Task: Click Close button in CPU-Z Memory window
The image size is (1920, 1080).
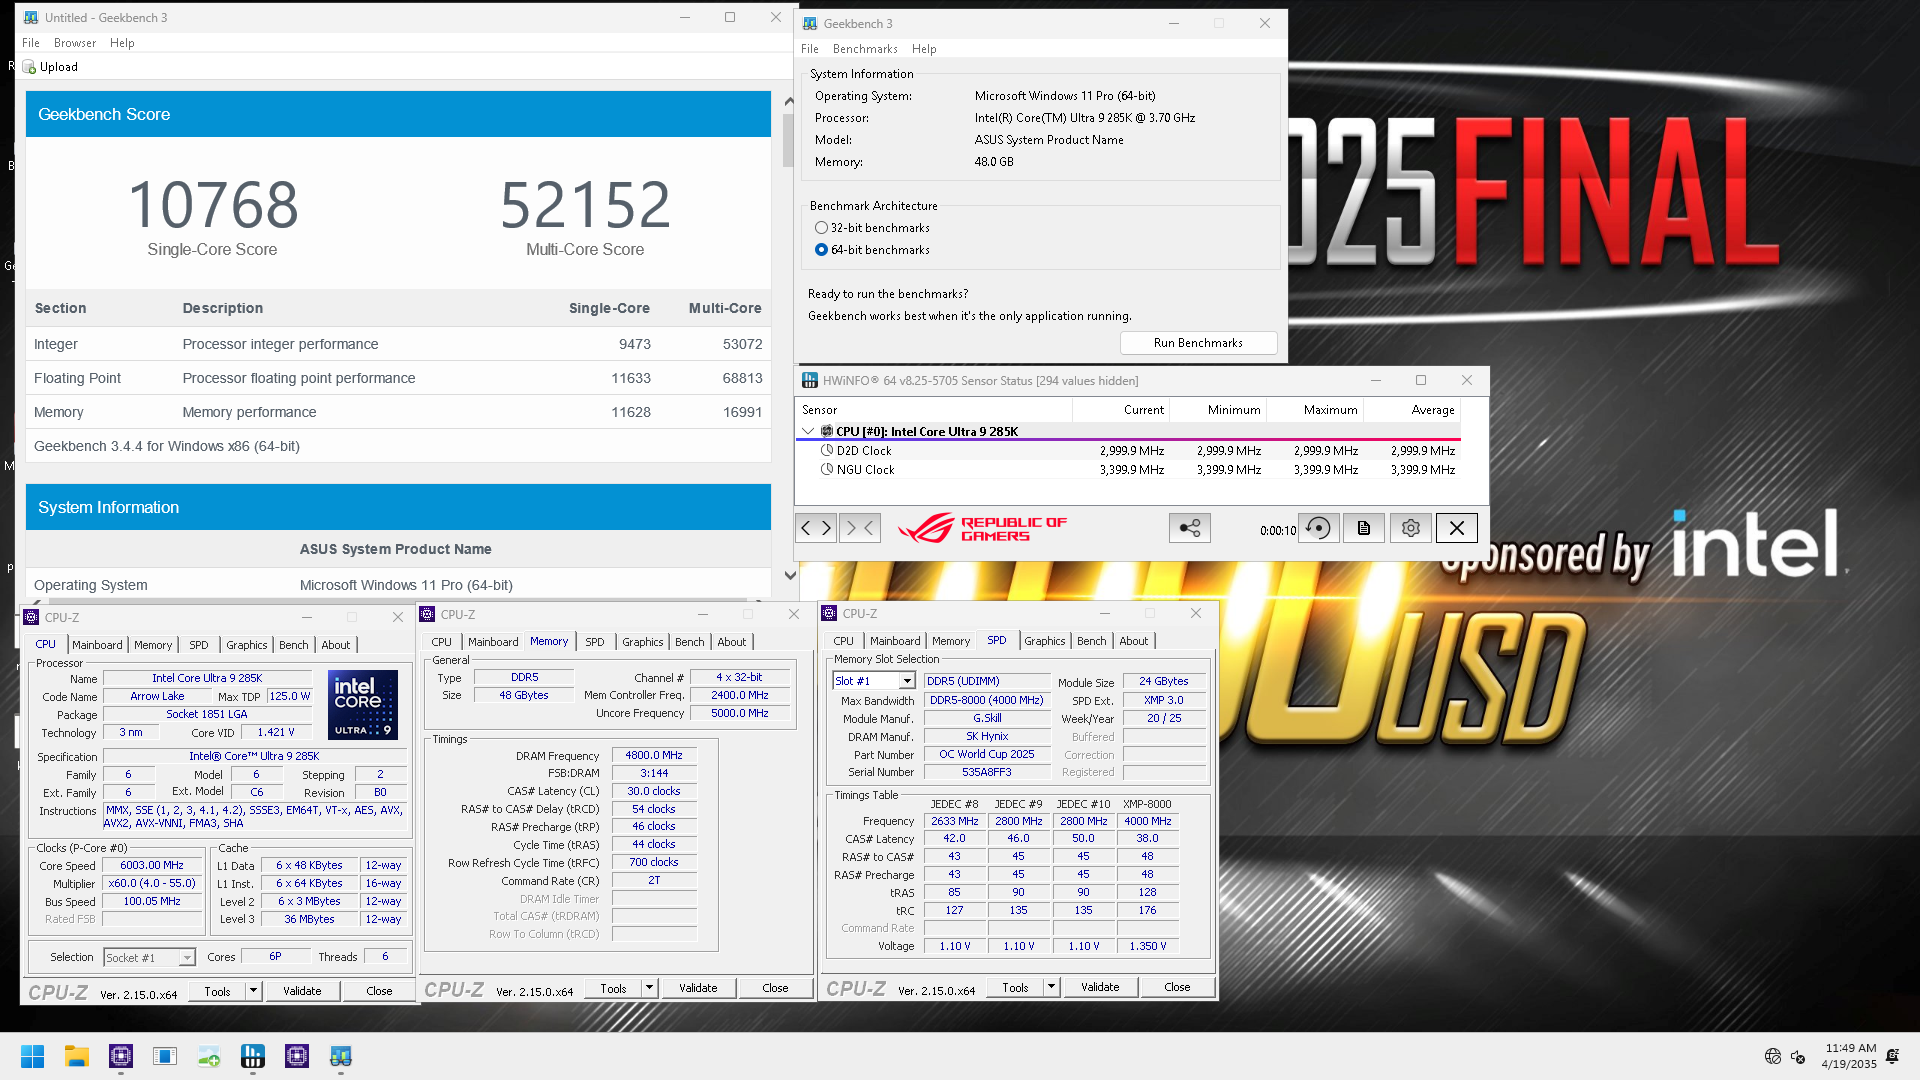Action: pyautogui.click(x=775, y=988)
